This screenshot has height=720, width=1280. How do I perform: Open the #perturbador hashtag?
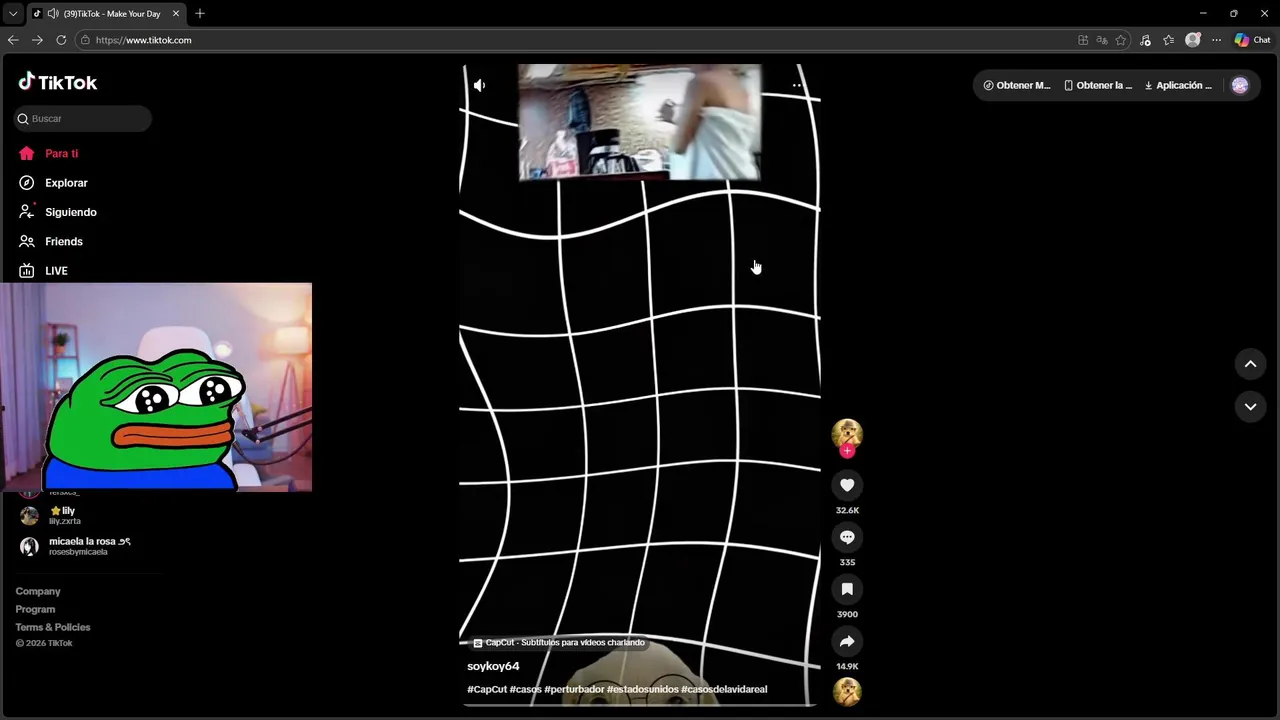pos(574,689)
